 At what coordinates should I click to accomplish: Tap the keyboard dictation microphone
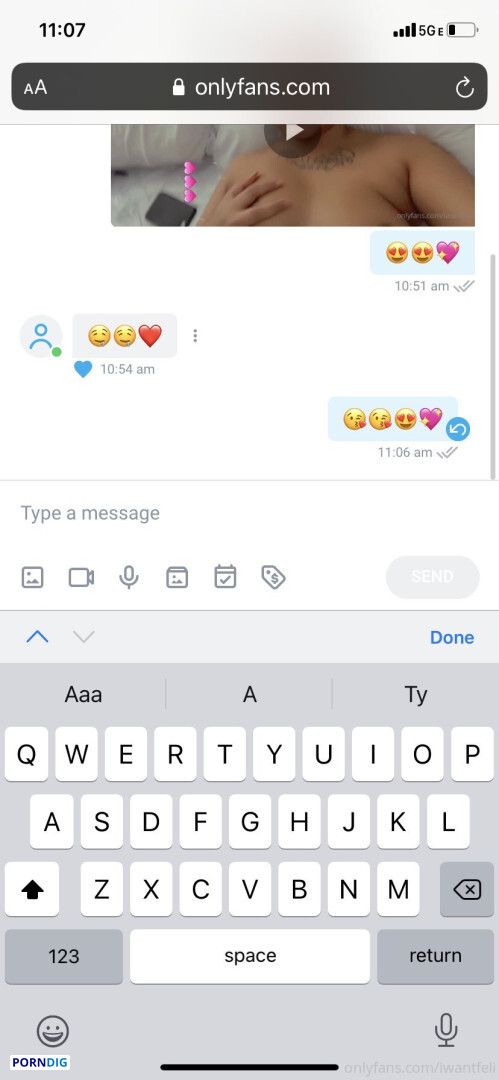click(x=447, y=1030)
